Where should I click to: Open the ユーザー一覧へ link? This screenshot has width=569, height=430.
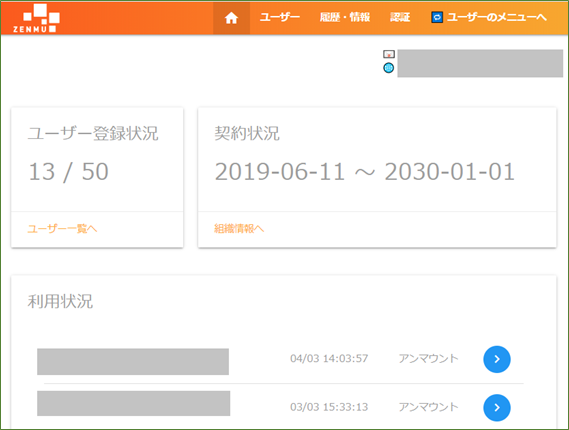pos(62,229)
